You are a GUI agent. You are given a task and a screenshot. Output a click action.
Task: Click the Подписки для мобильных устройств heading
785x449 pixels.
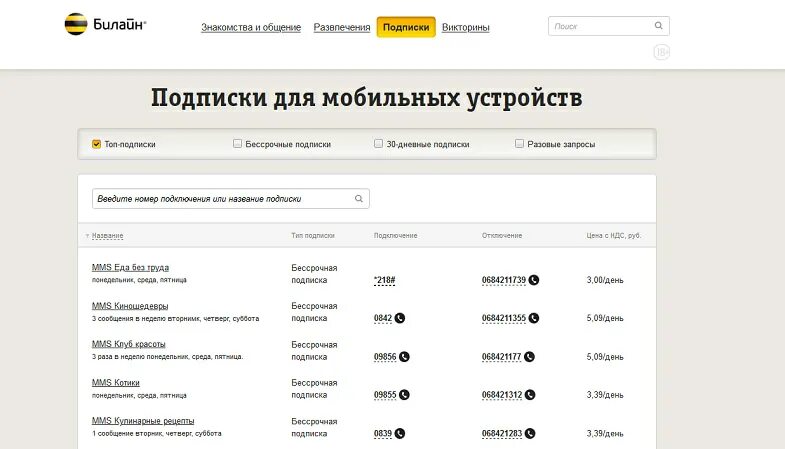(x=367, y=98)
